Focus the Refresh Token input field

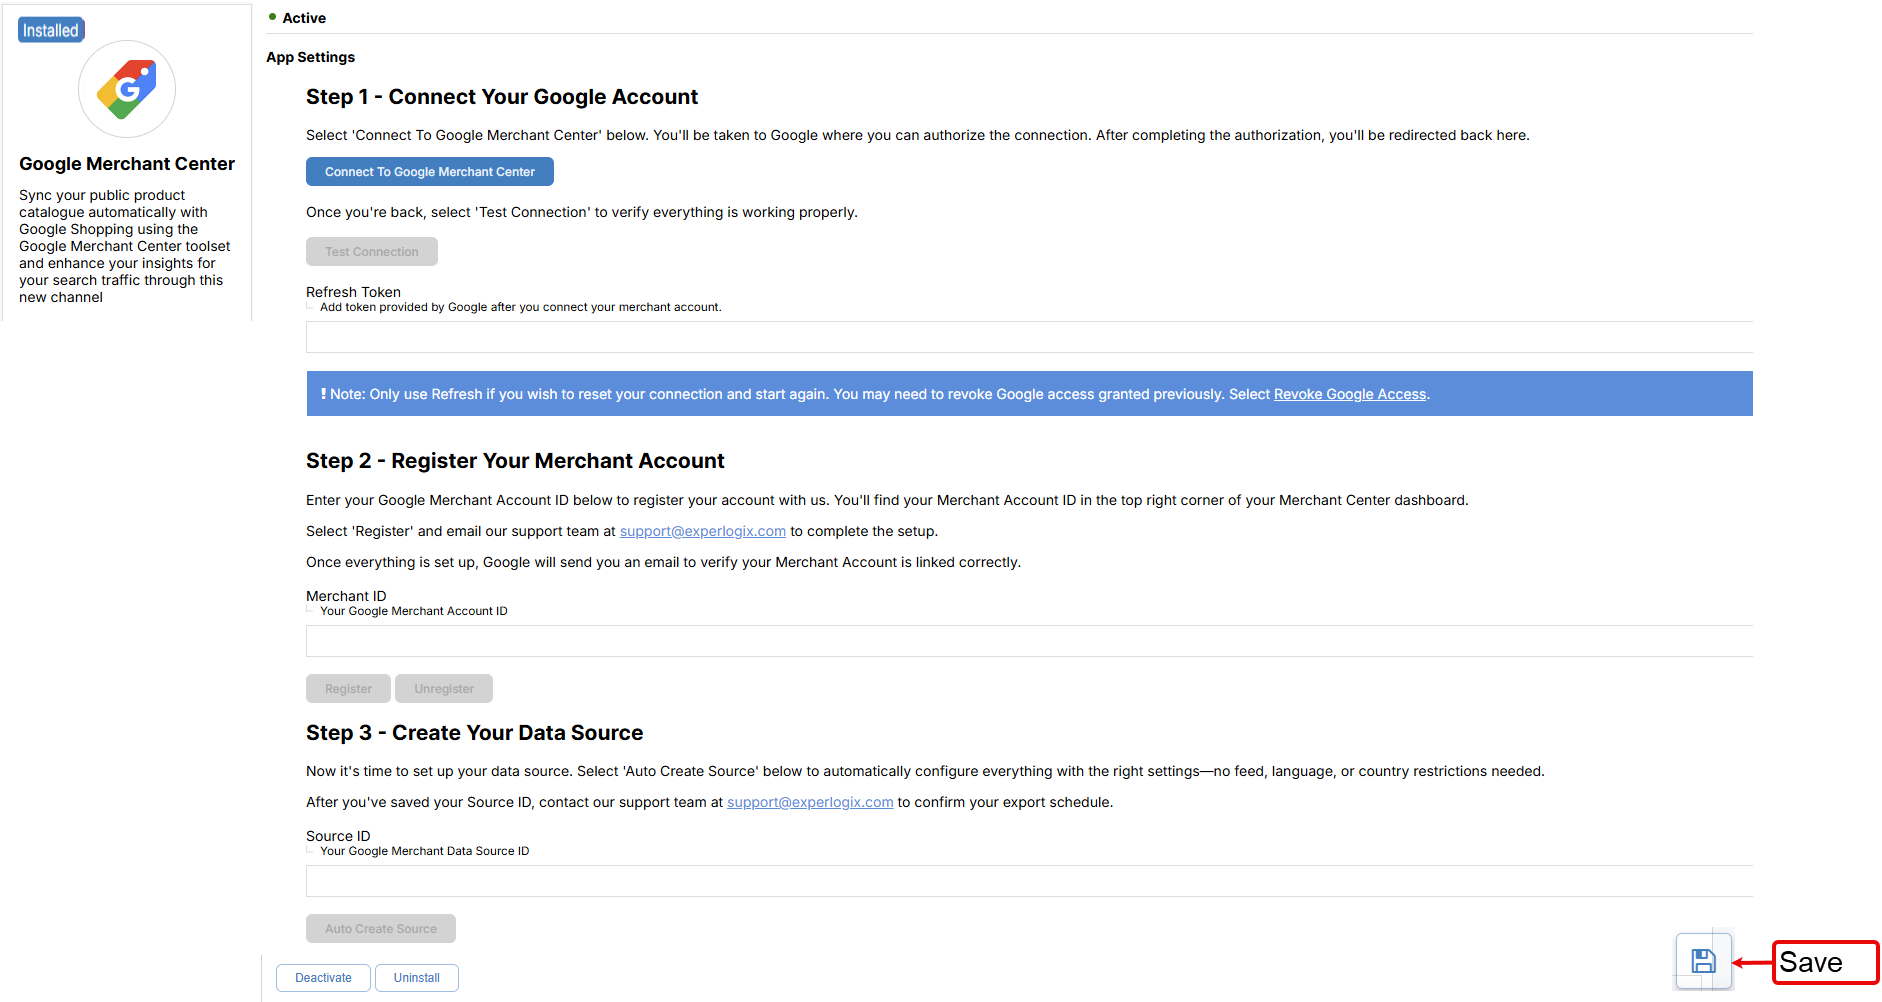pos(1028,338)
